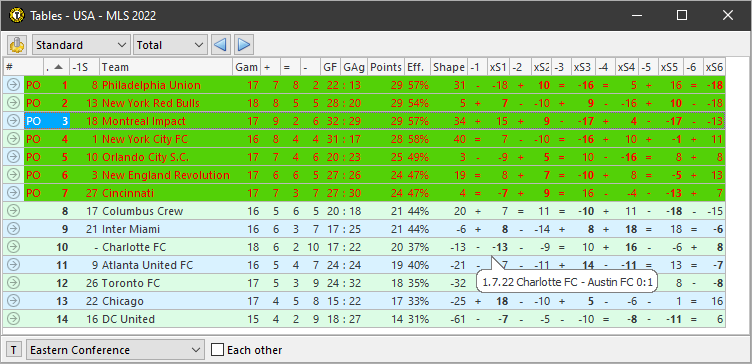Select the Atlanta United FC team name

147,265
